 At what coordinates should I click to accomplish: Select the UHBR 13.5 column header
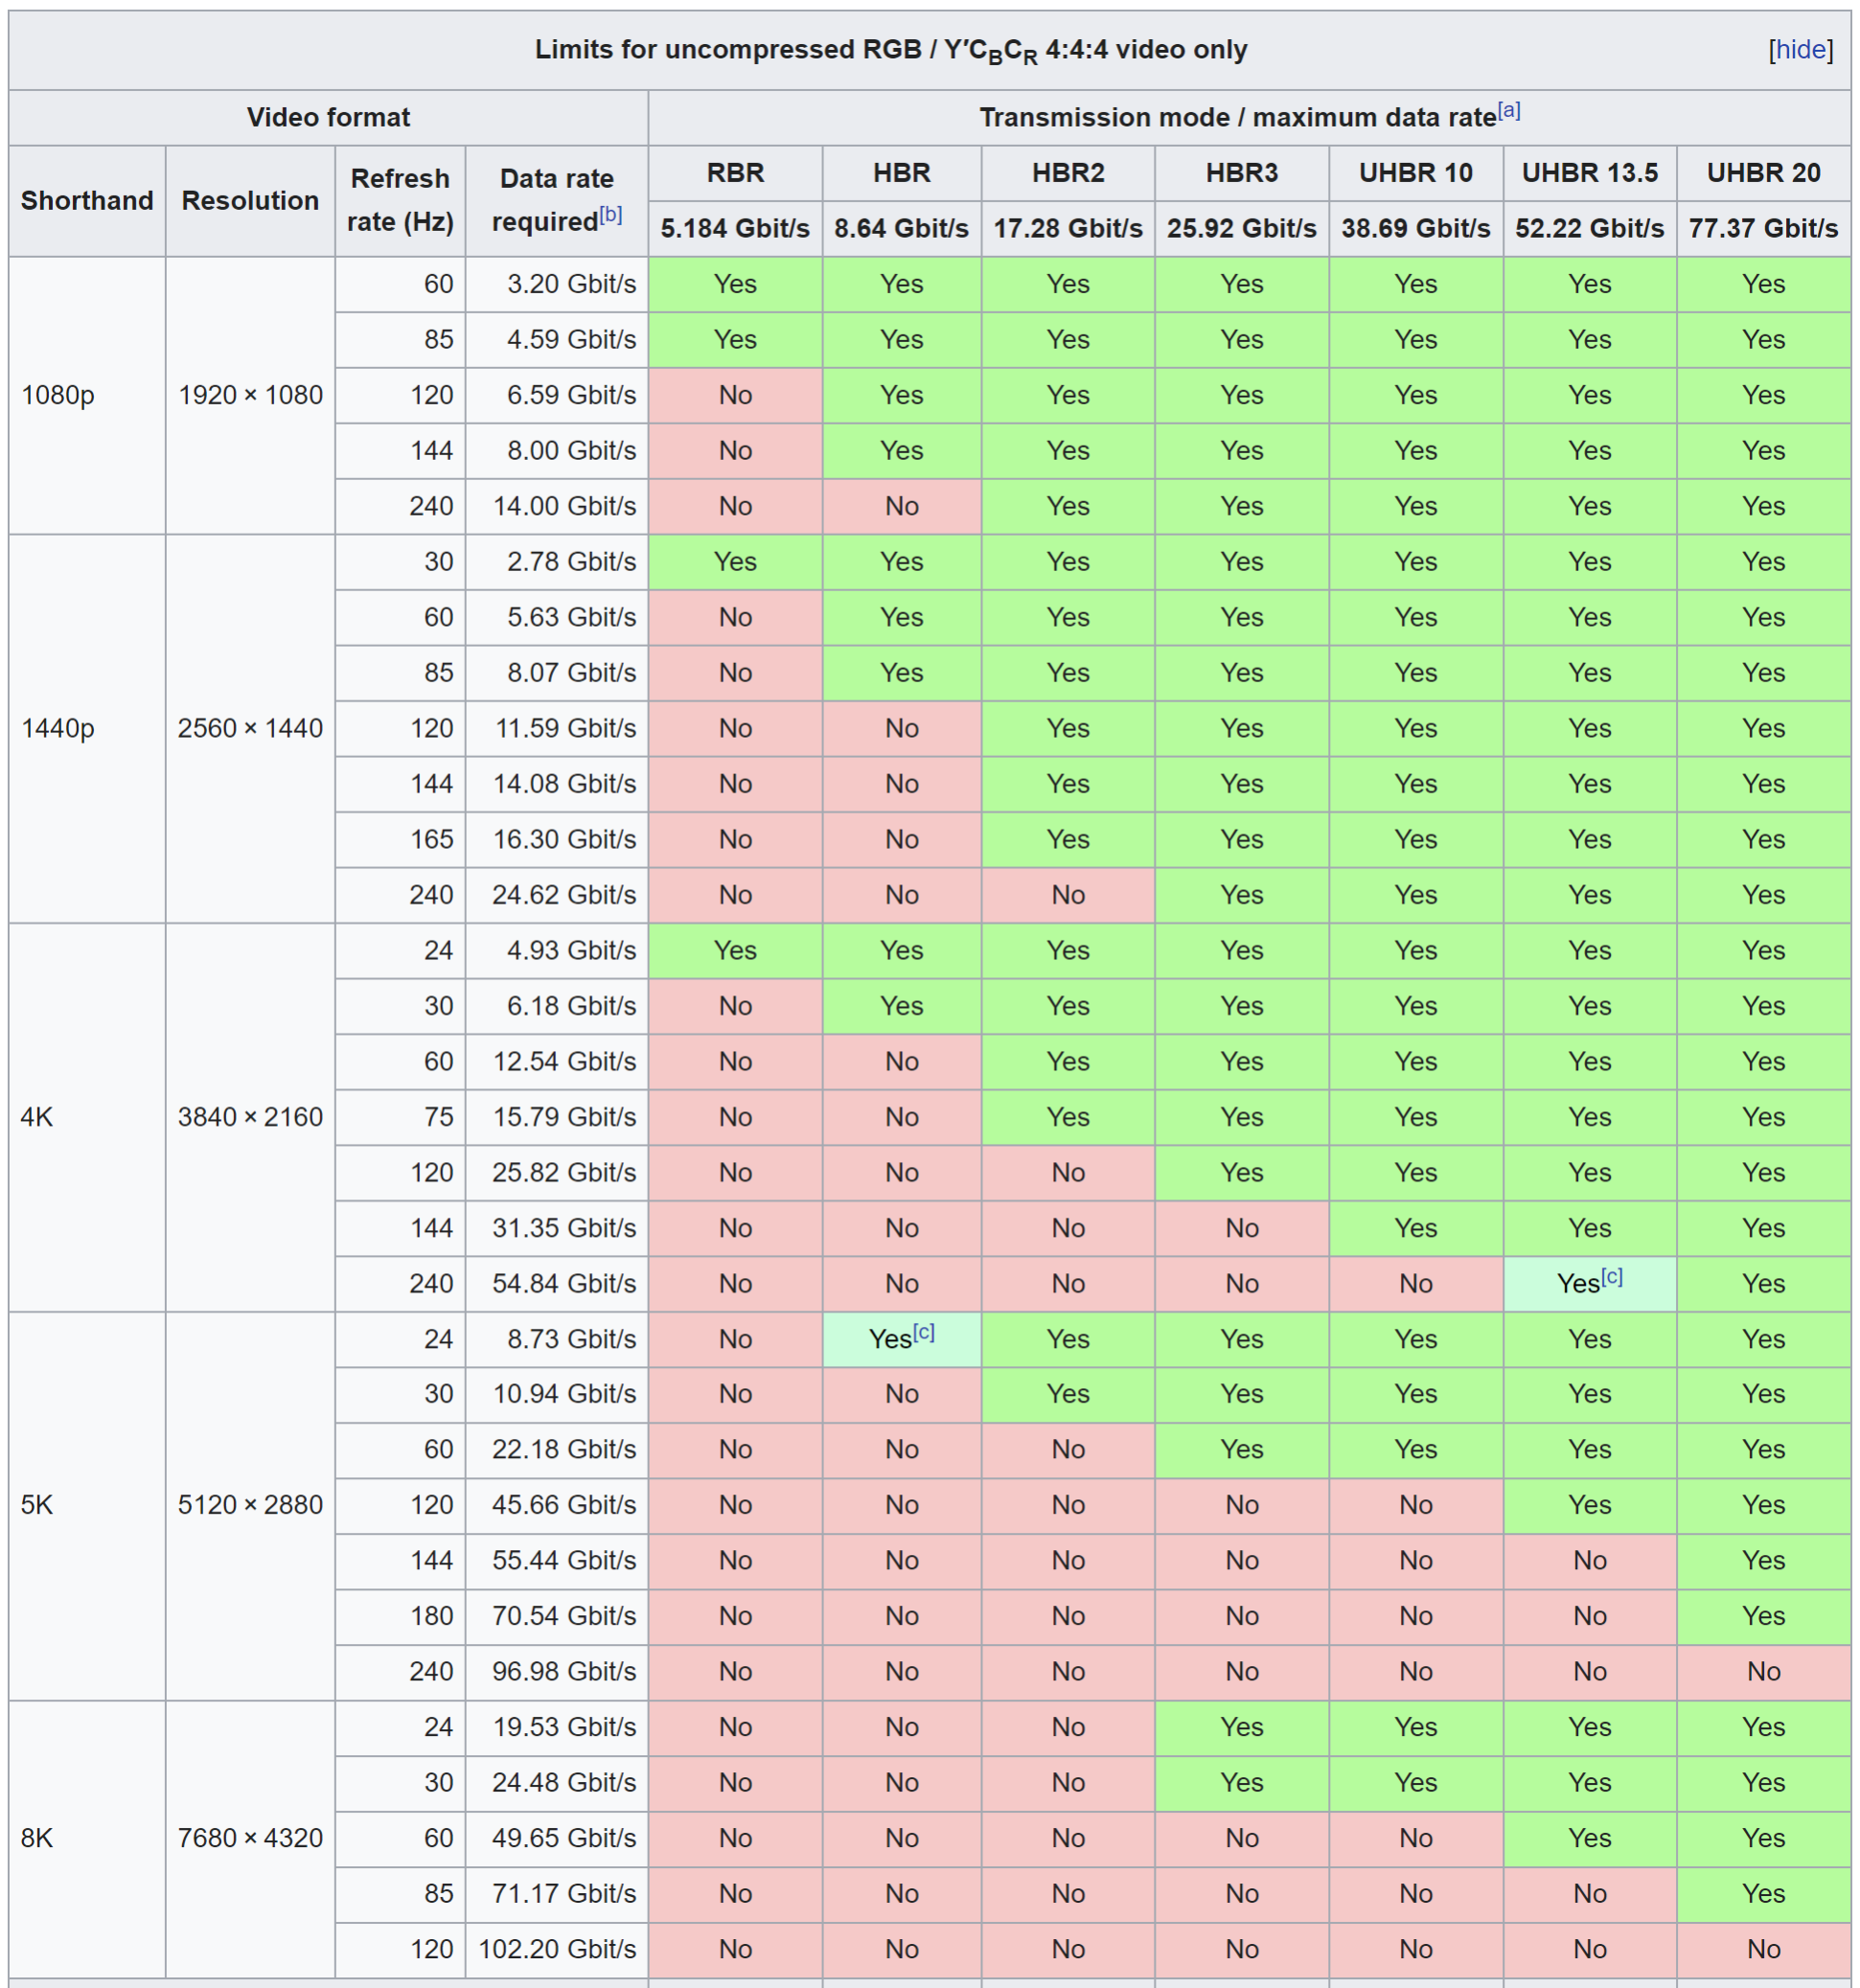point(1589,173)
